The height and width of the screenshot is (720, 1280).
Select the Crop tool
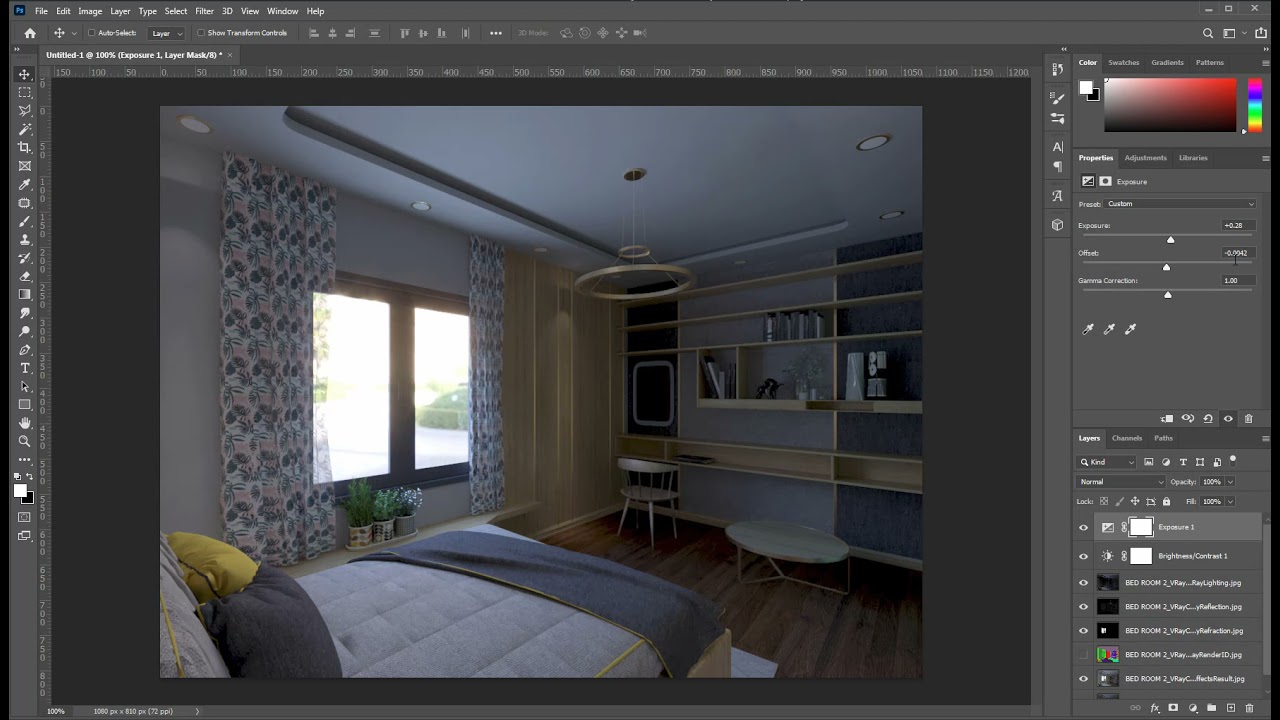click(25, 147)
